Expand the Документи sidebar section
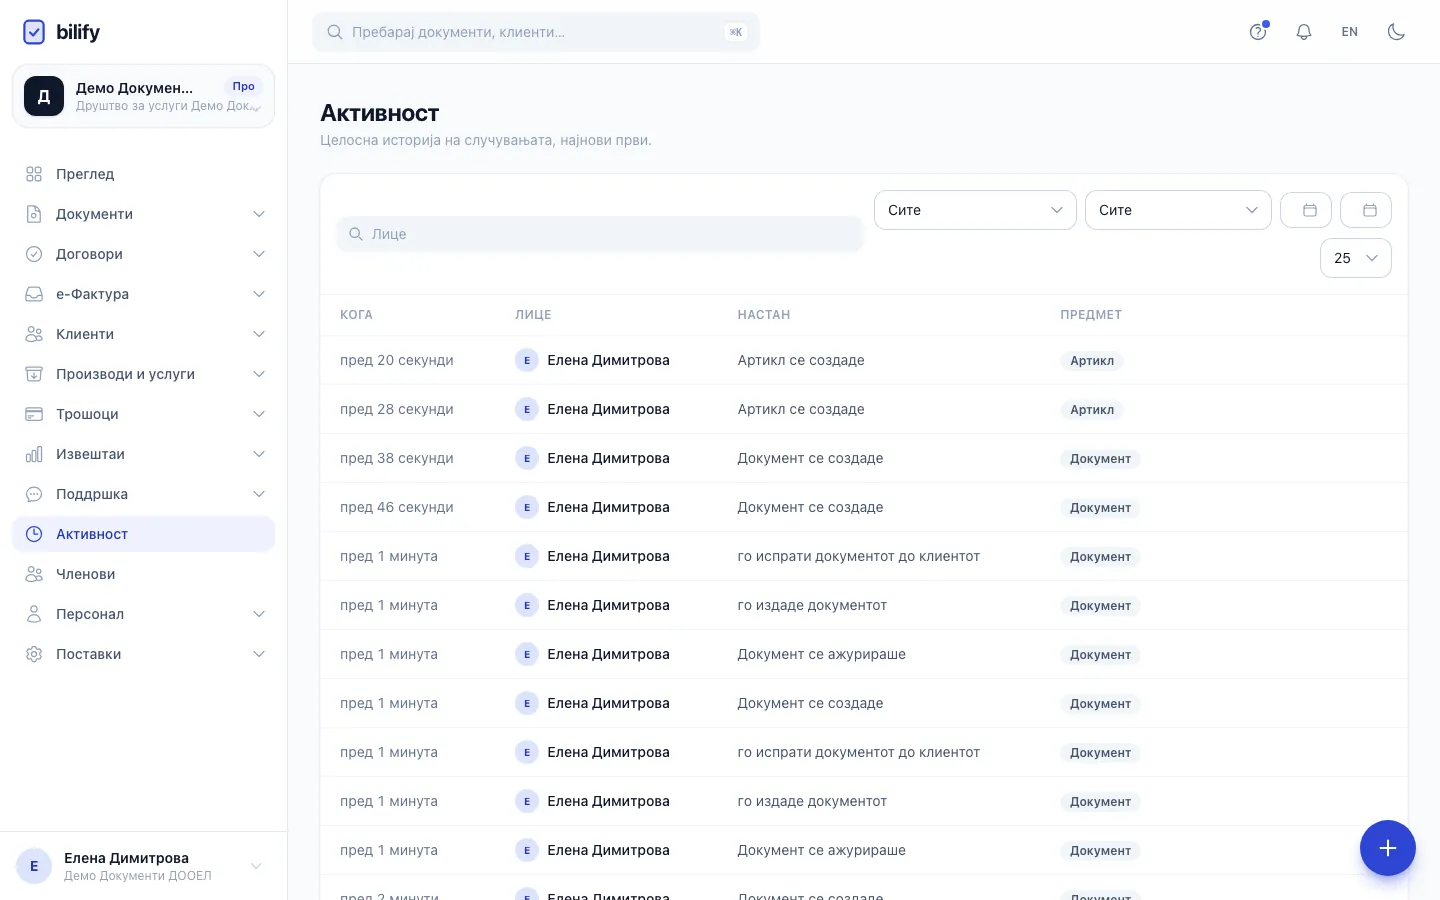The height and width of the screenshot is (900, 1440). point(144,214)
